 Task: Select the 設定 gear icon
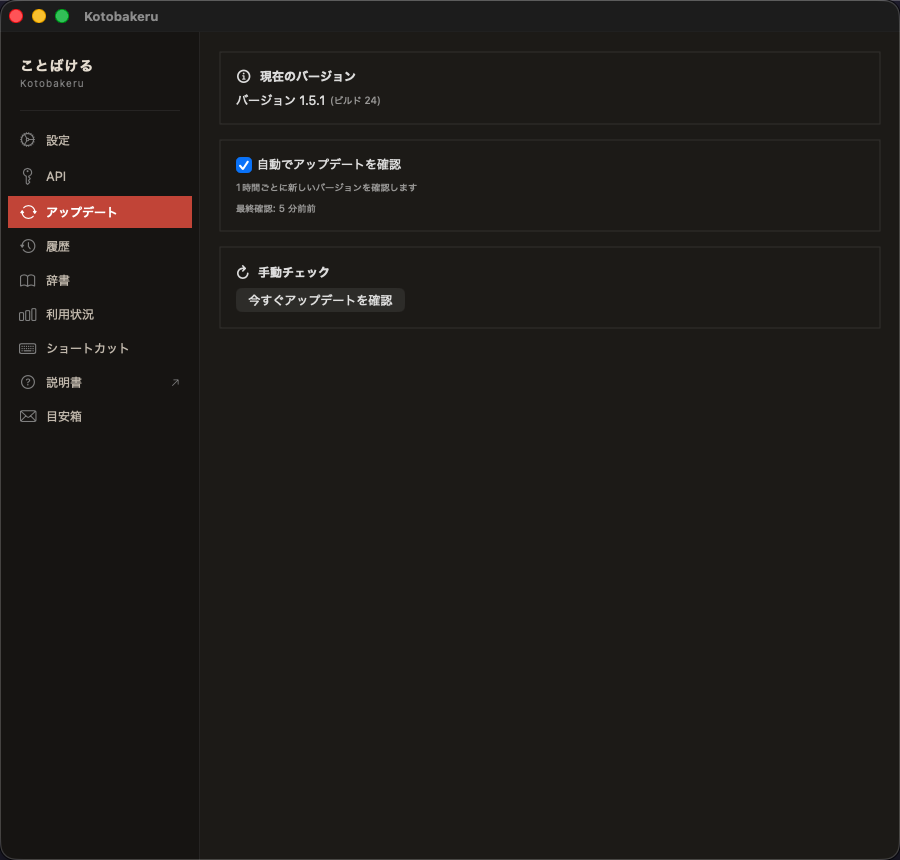tap(27, 140)
